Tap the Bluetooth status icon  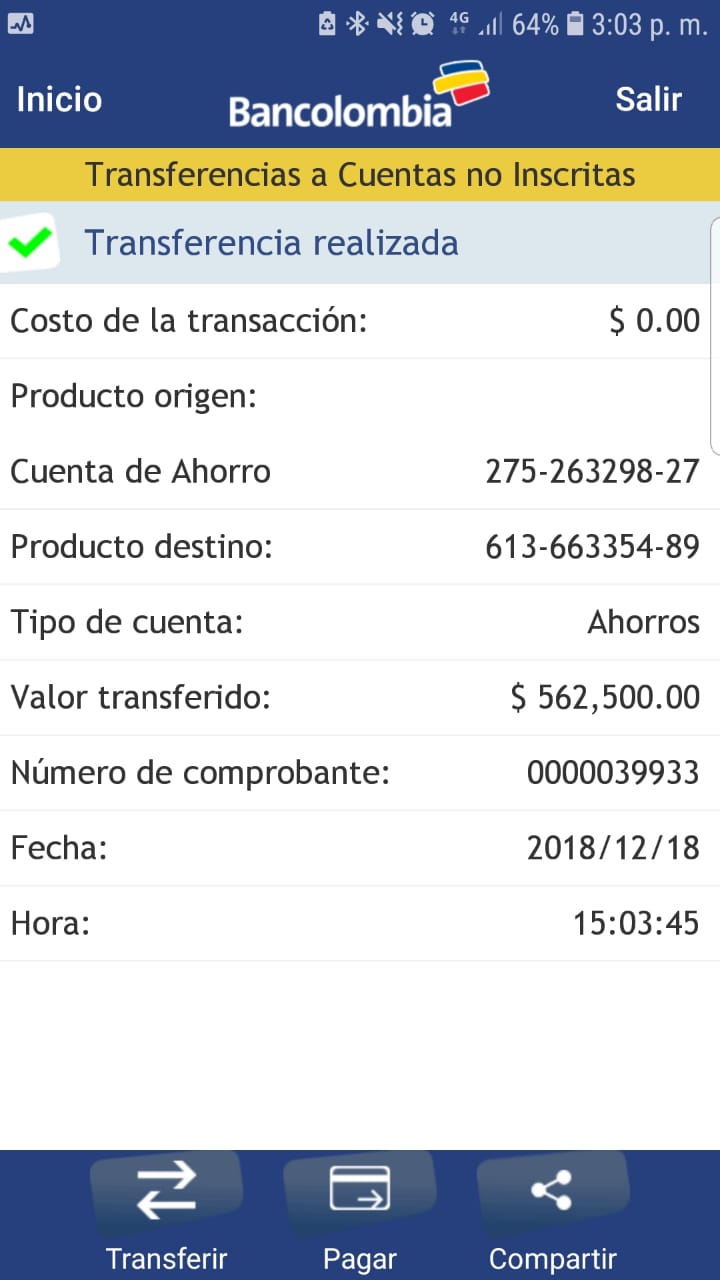357,24
